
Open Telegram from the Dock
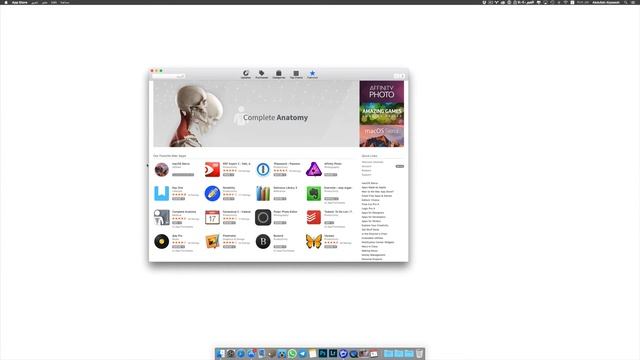point(302,353)
